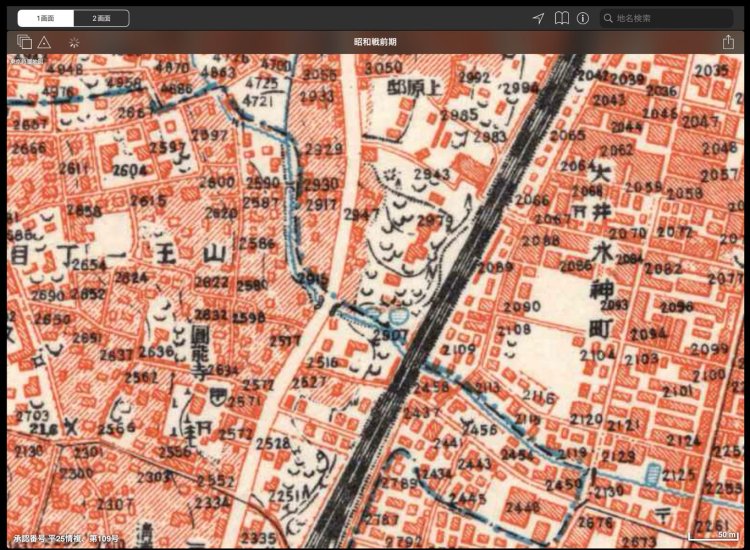The width and height of the screenshot is (750, 550).
Task: Switch to the 2画面 dual-view tab
Action: [101, 18]
